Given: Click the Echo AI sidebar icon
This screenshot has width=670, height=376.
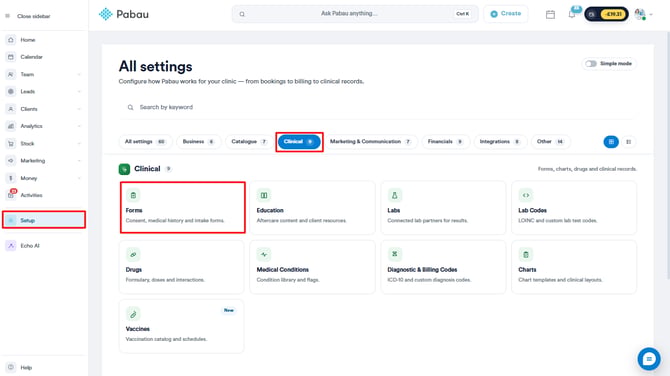Looking at the screenshot, I should coord(11,246).
